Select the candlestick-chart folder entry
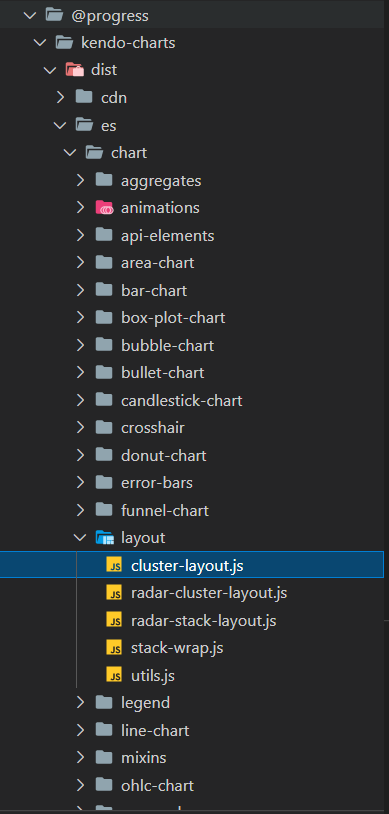The width and height of the screenshot is (389, 814). [194, 400]
